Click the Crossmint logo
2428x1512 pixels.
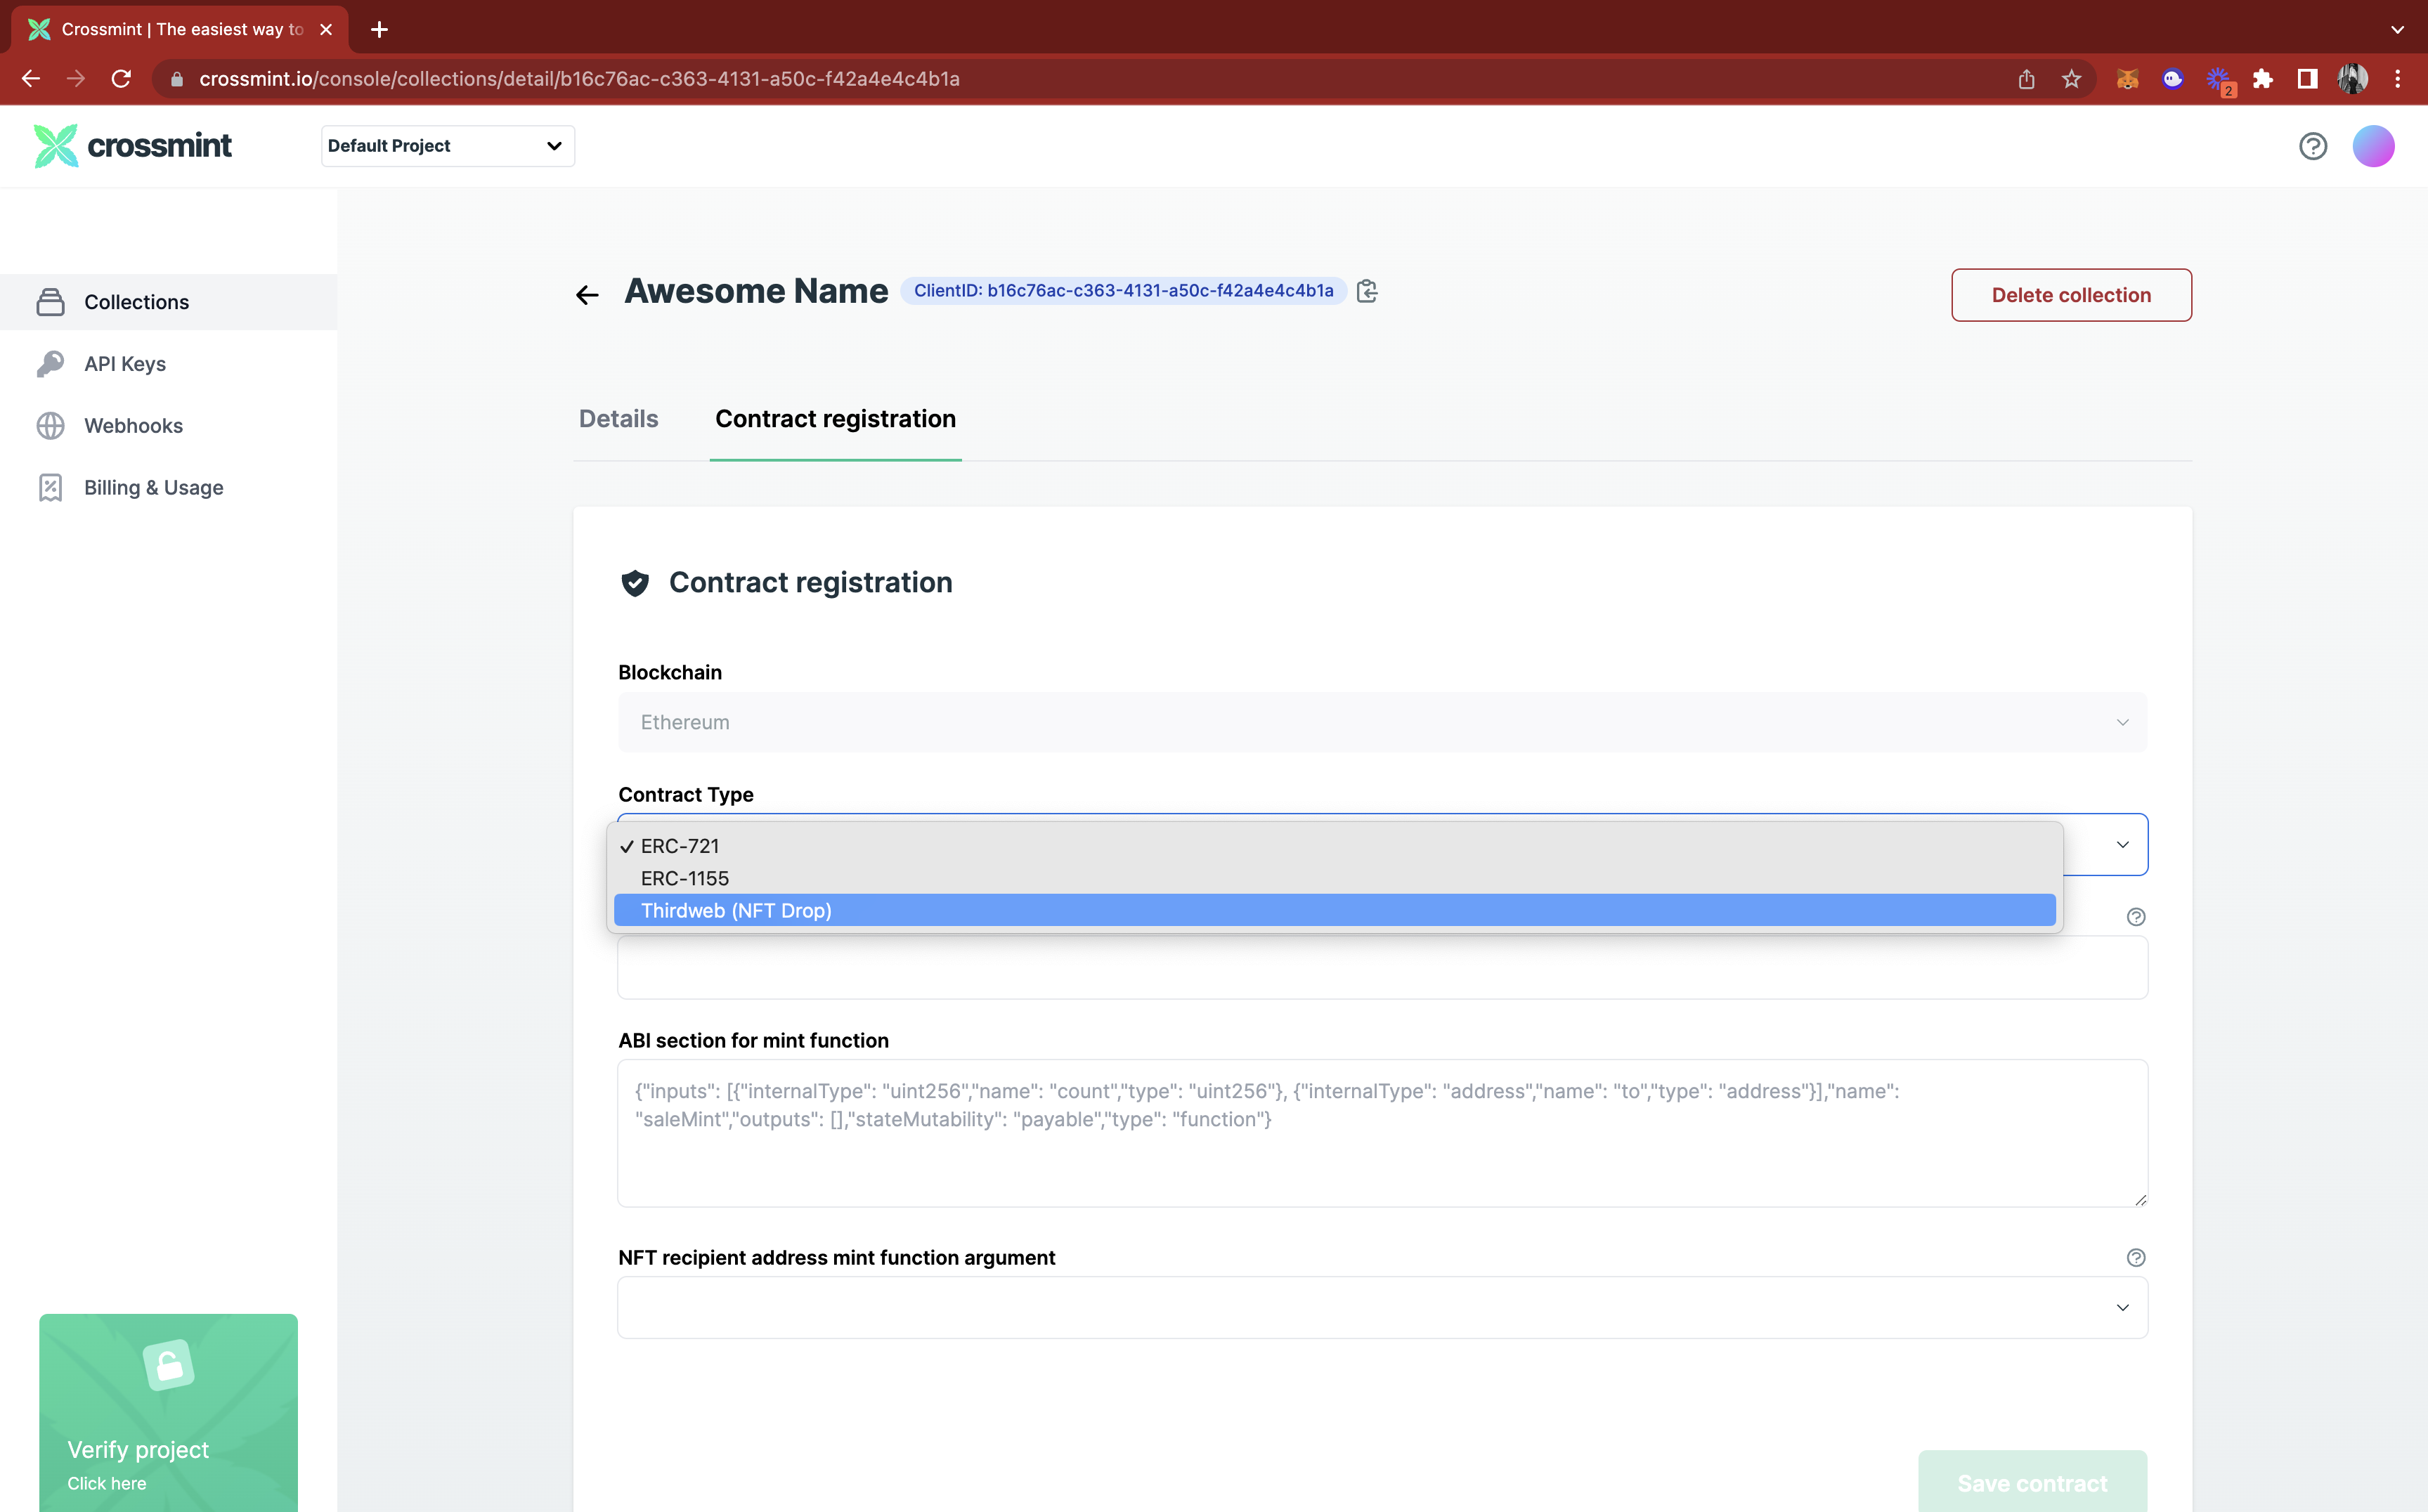tap(133, 146)
